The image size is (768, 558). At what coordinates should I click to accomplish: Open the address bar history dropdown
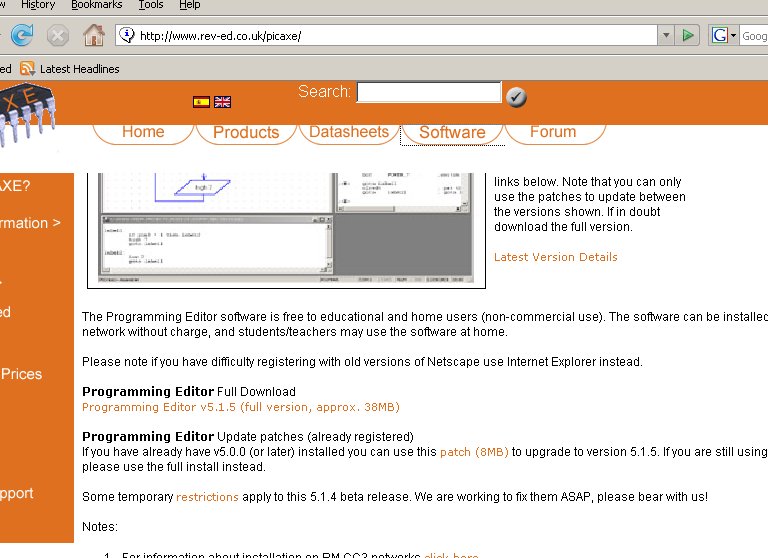666,35
